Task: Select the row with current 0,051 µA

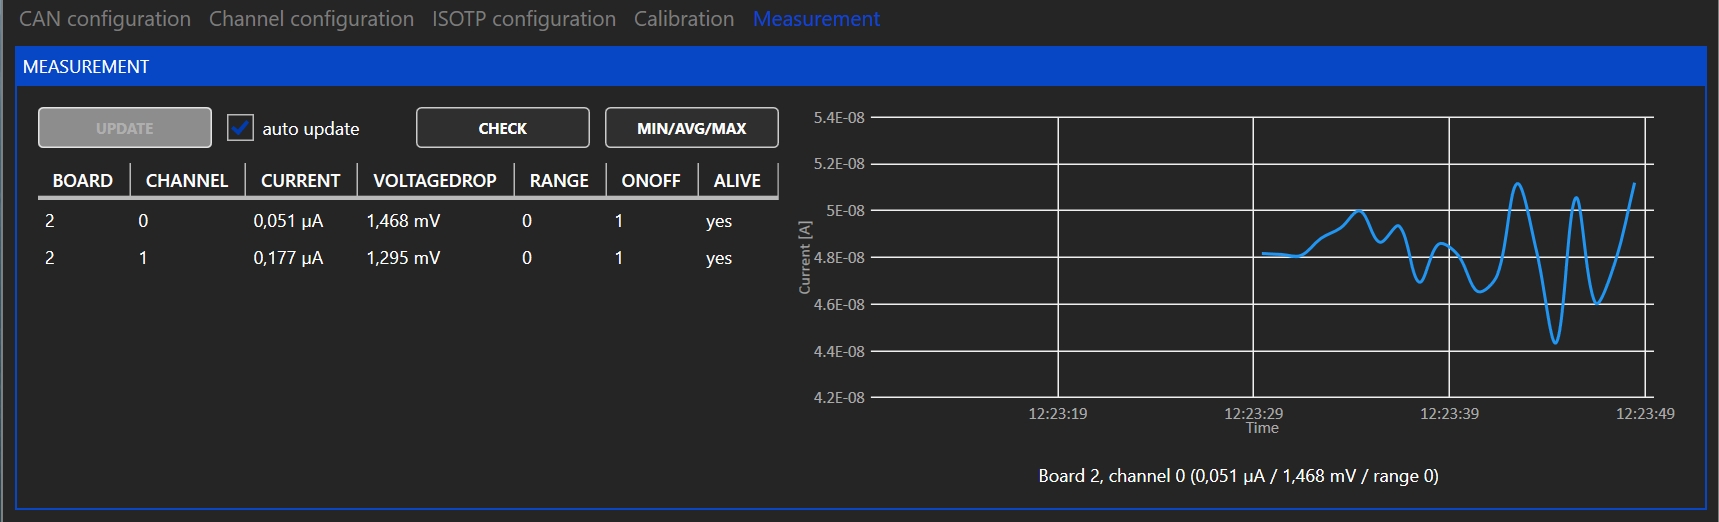Action: click(288, 221)
